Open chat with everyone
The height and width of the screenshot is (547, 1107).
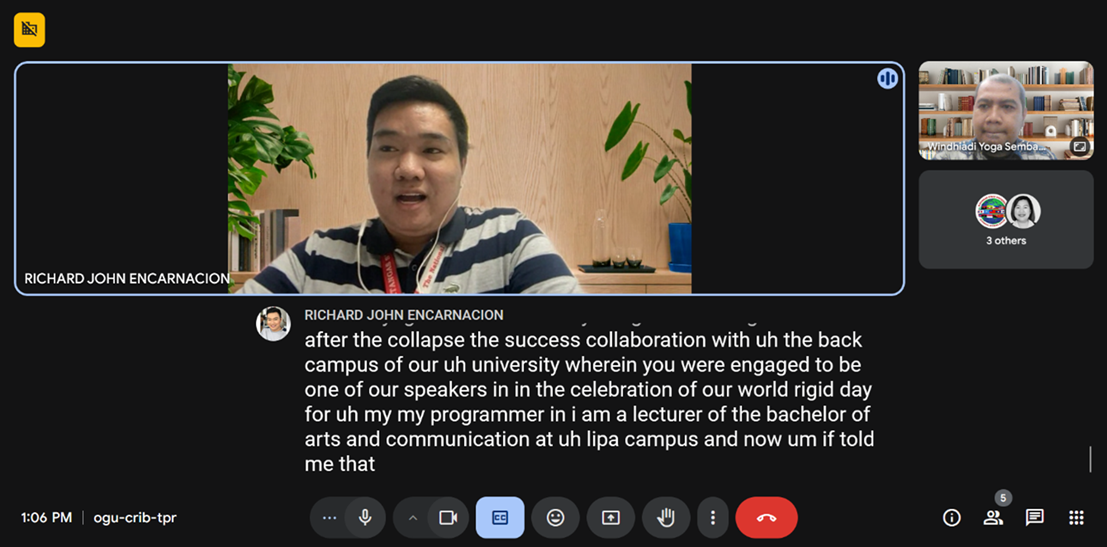(1035, 518)
